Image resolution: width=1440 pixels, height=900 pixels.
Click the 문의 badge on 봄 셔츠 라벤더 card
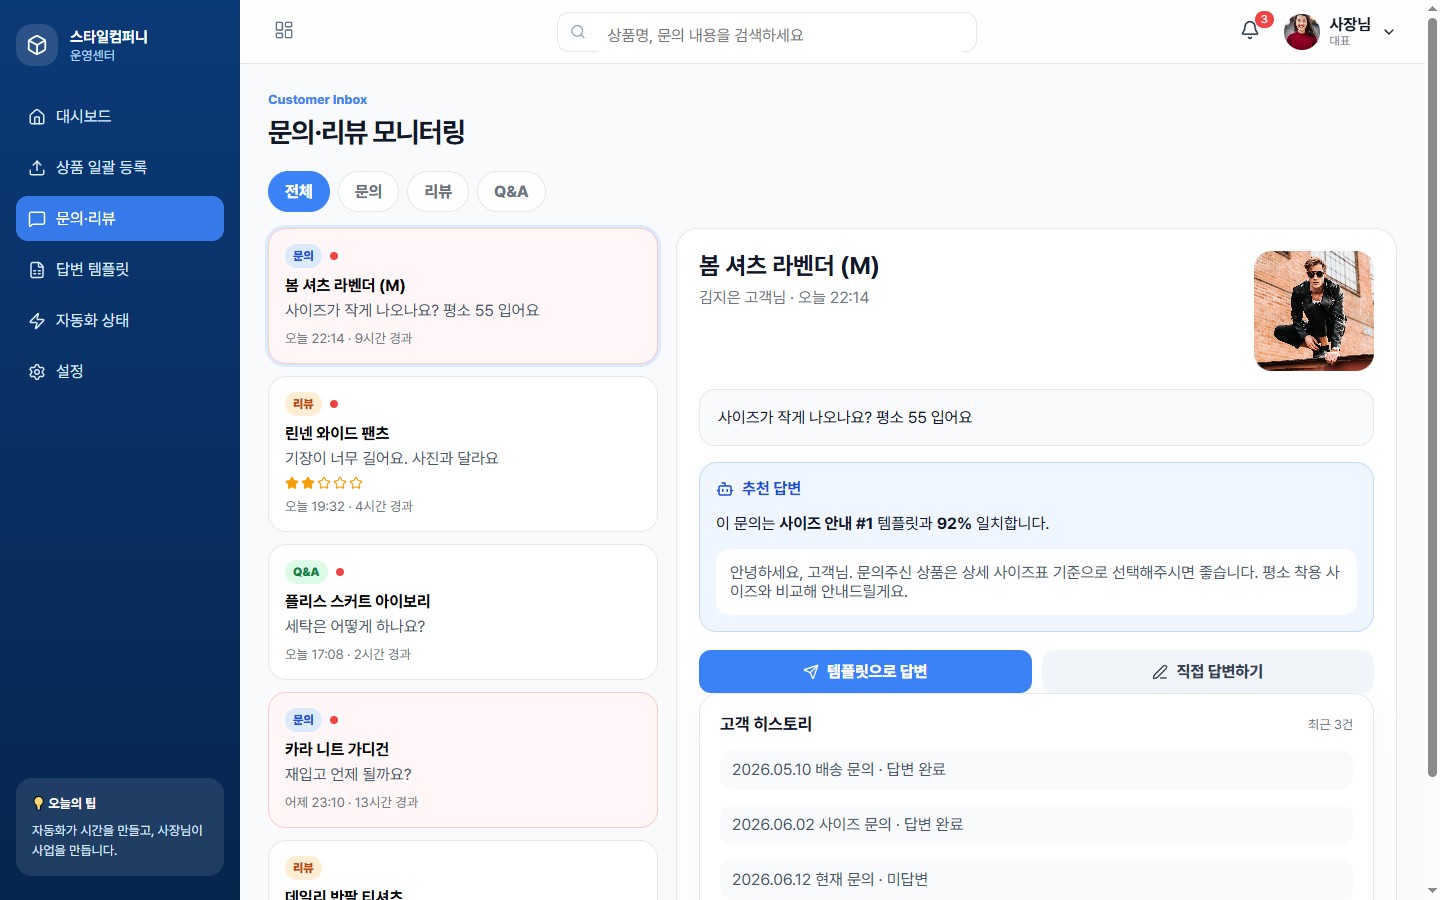[303, 256]
